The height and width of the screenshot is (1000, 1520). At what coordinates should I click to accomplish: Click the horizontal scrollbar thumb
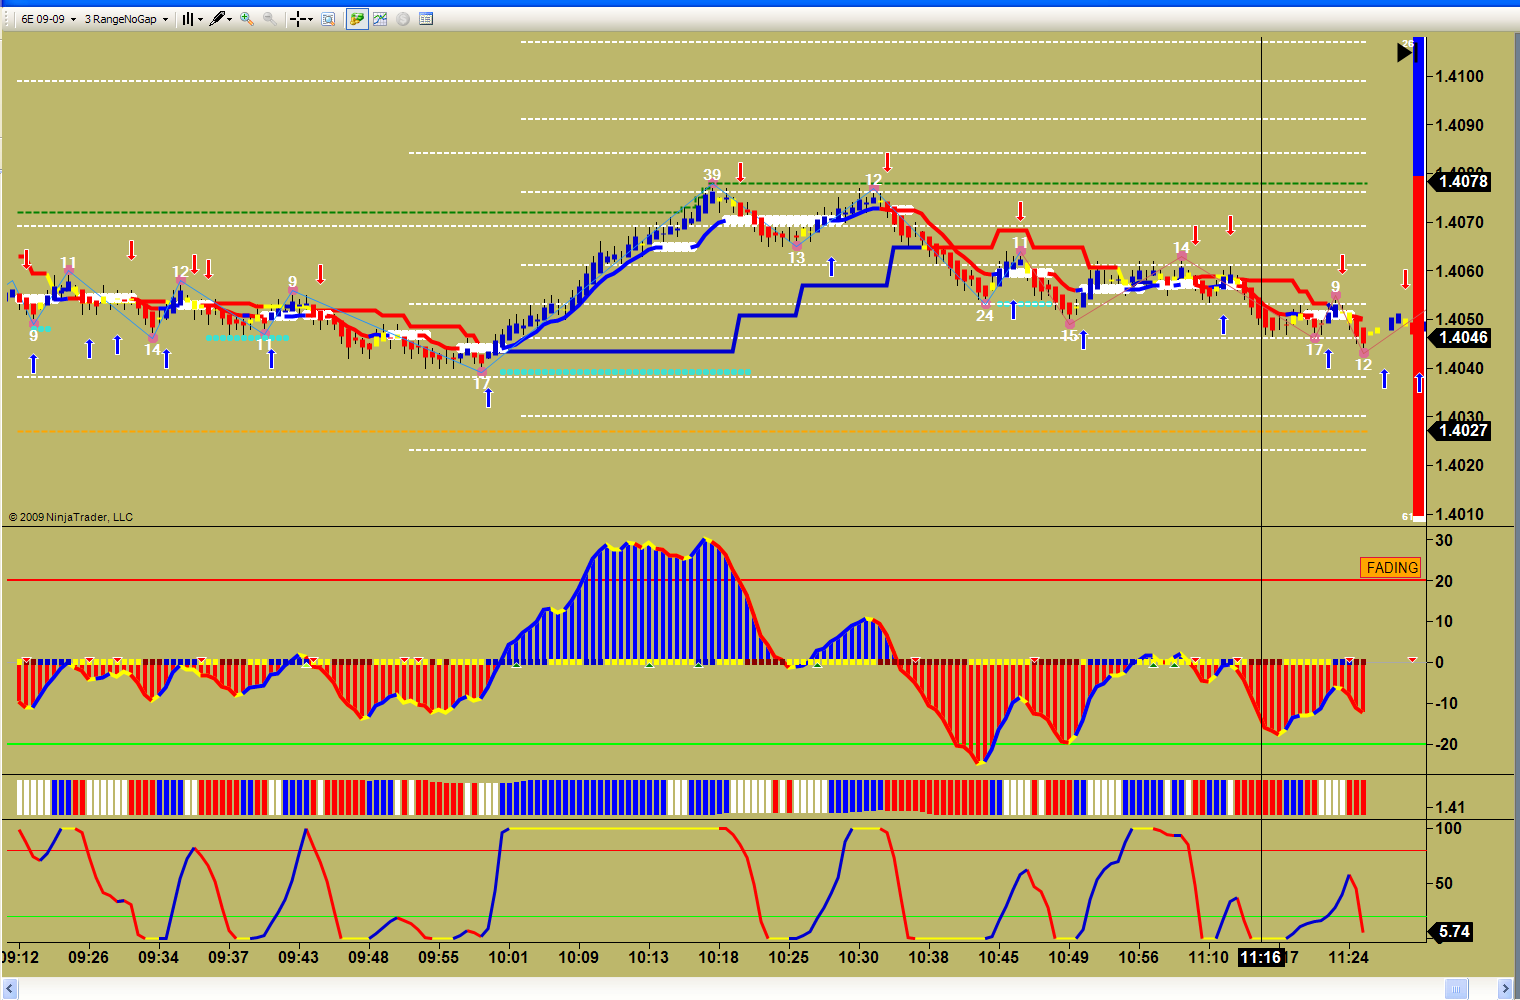pos(1455,989)
